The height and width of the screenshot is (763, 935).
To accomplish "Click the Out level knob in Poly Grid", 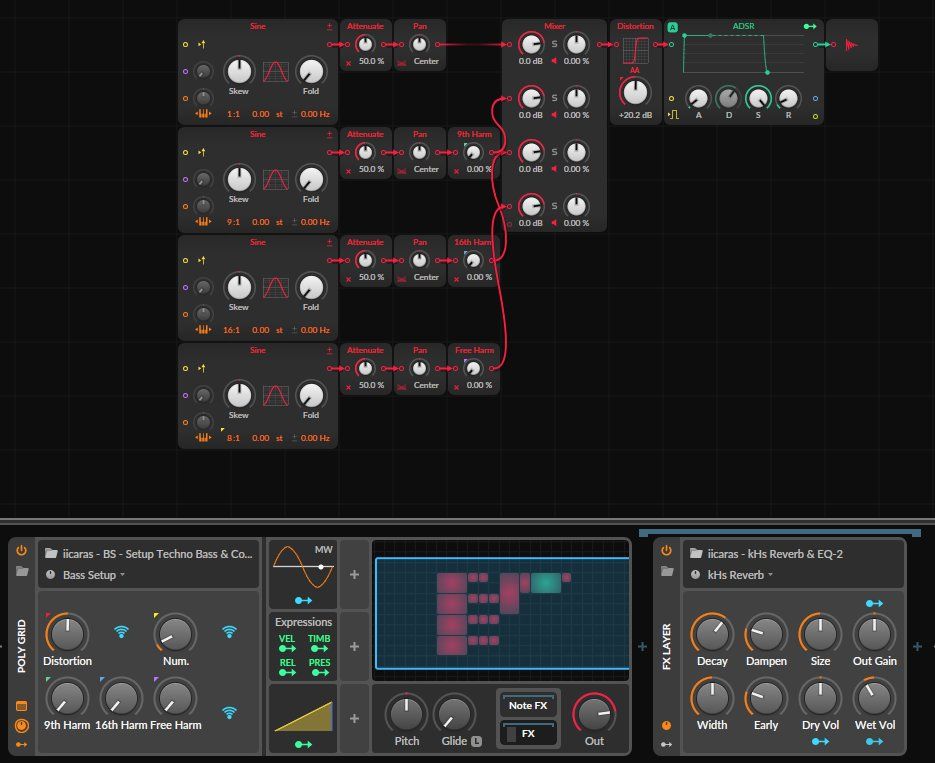I will coord(594,714).
